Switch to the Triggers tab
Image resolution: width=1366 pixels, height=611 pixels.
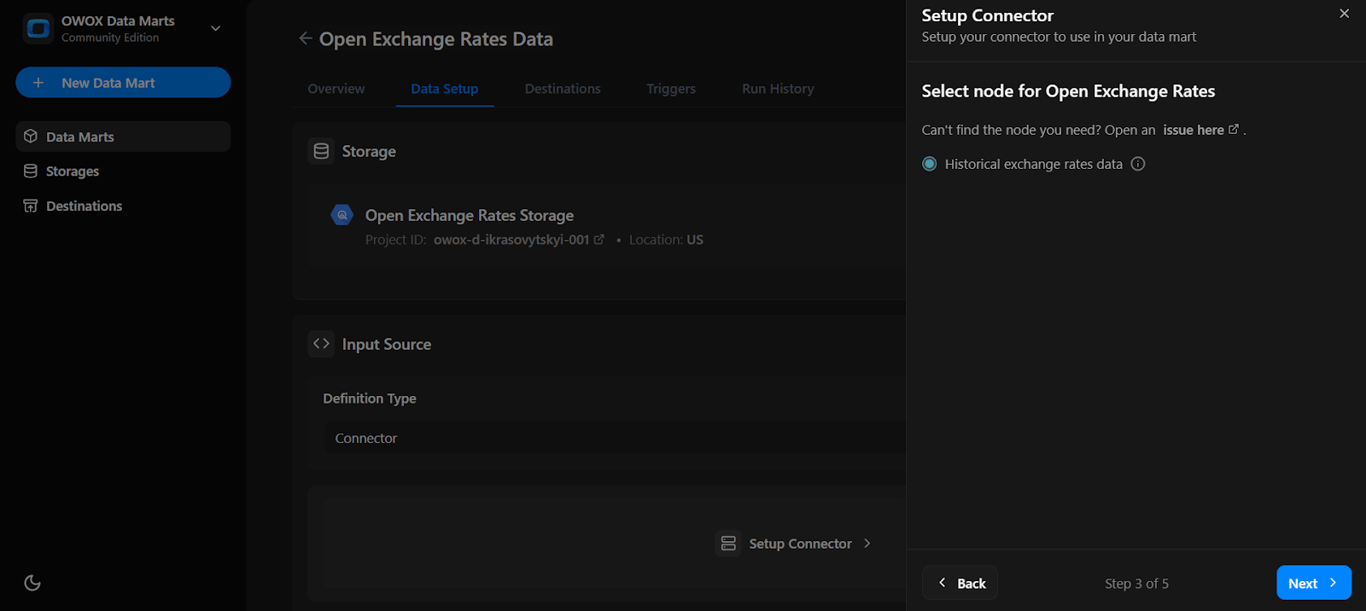click(x=671, y=89)
